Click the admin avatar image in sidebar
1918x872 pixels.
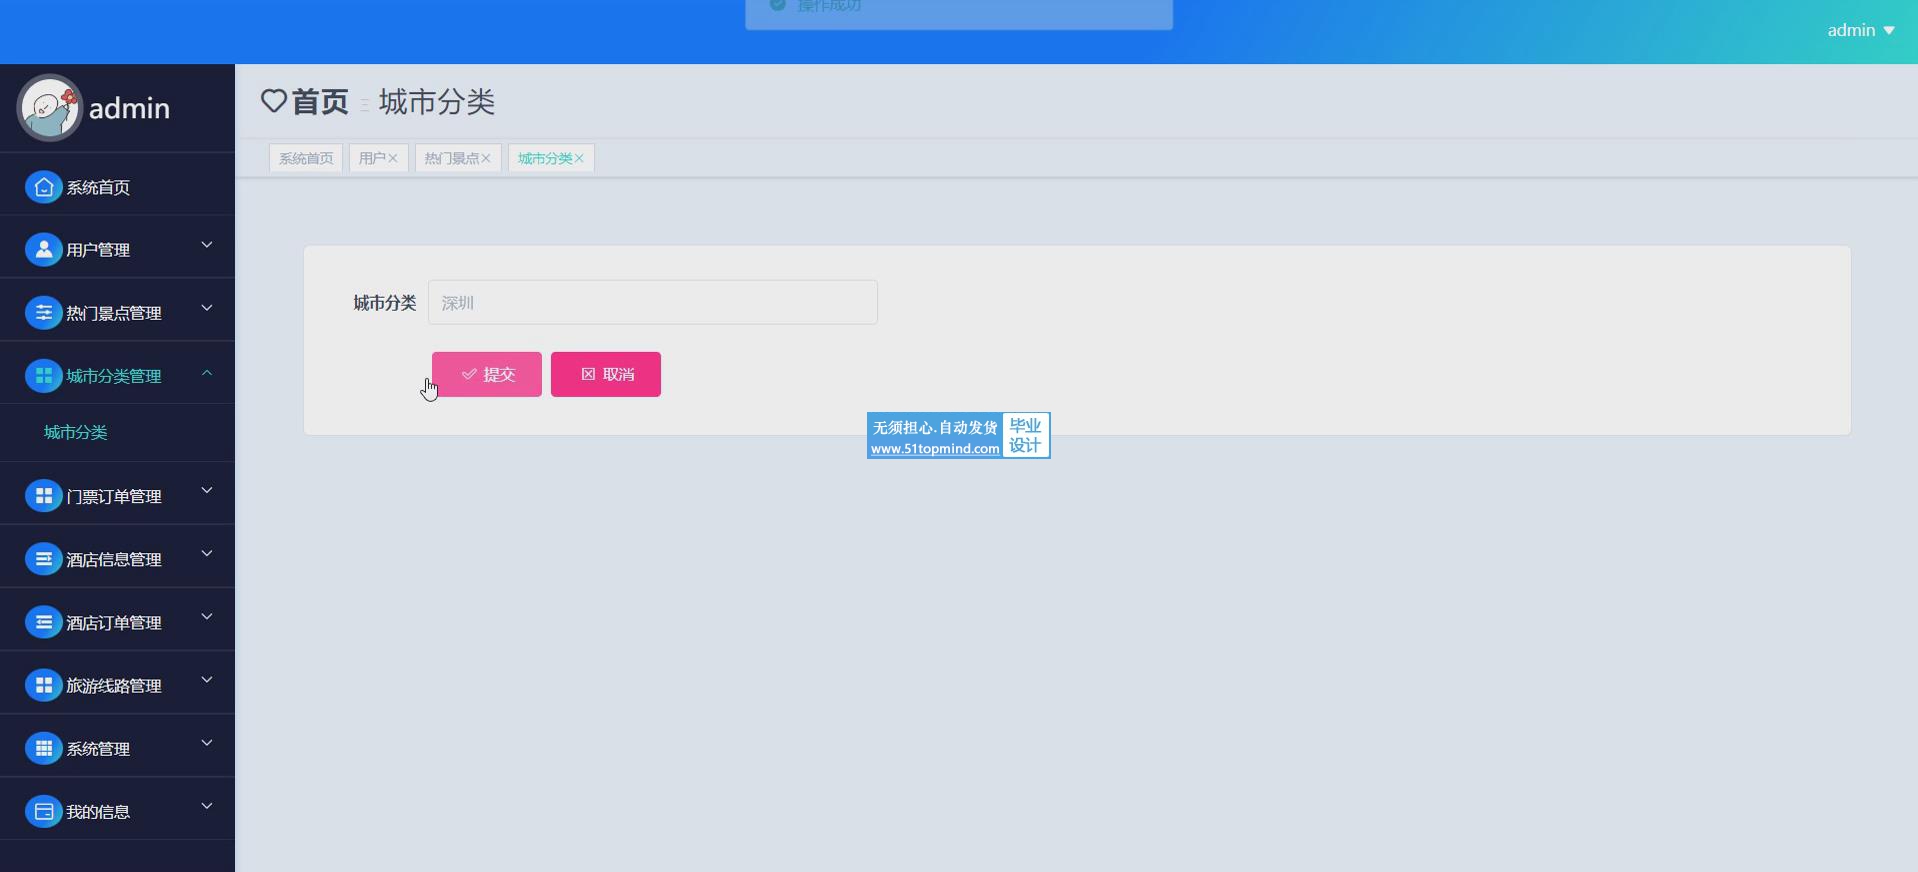point(49,107)
